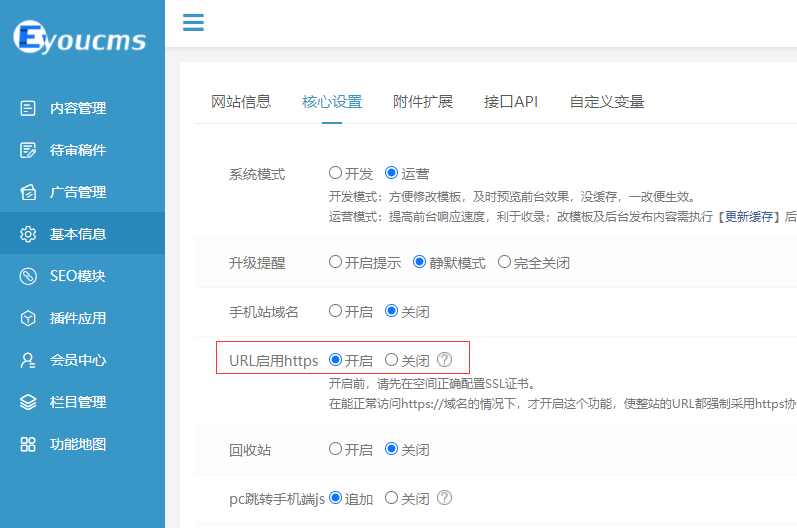Open the SEO模块 sidebar item

pyautogui.click(x=77, y=276)
